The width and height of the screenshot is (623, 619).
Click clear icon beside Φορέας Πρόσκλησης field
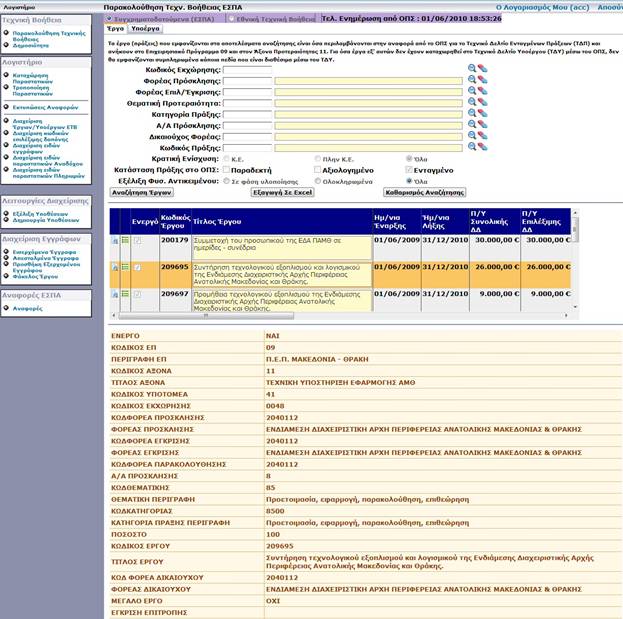(x=482, y=81)
